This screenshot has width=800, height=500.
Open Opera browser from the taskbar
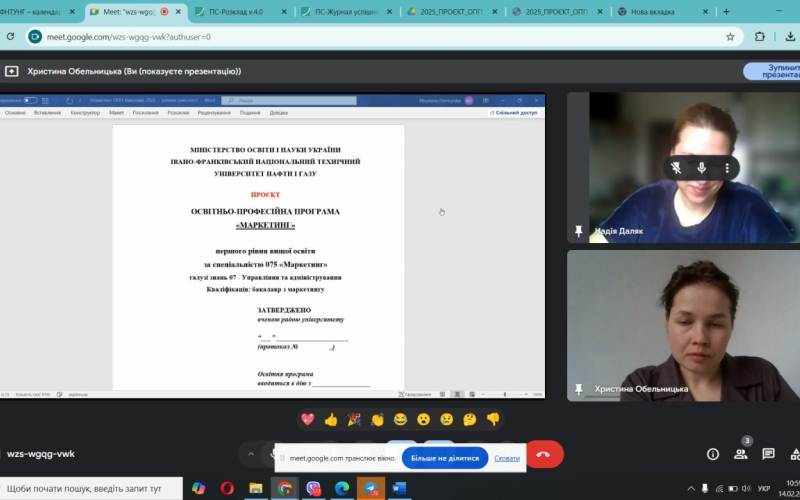[x=227, y=489]
